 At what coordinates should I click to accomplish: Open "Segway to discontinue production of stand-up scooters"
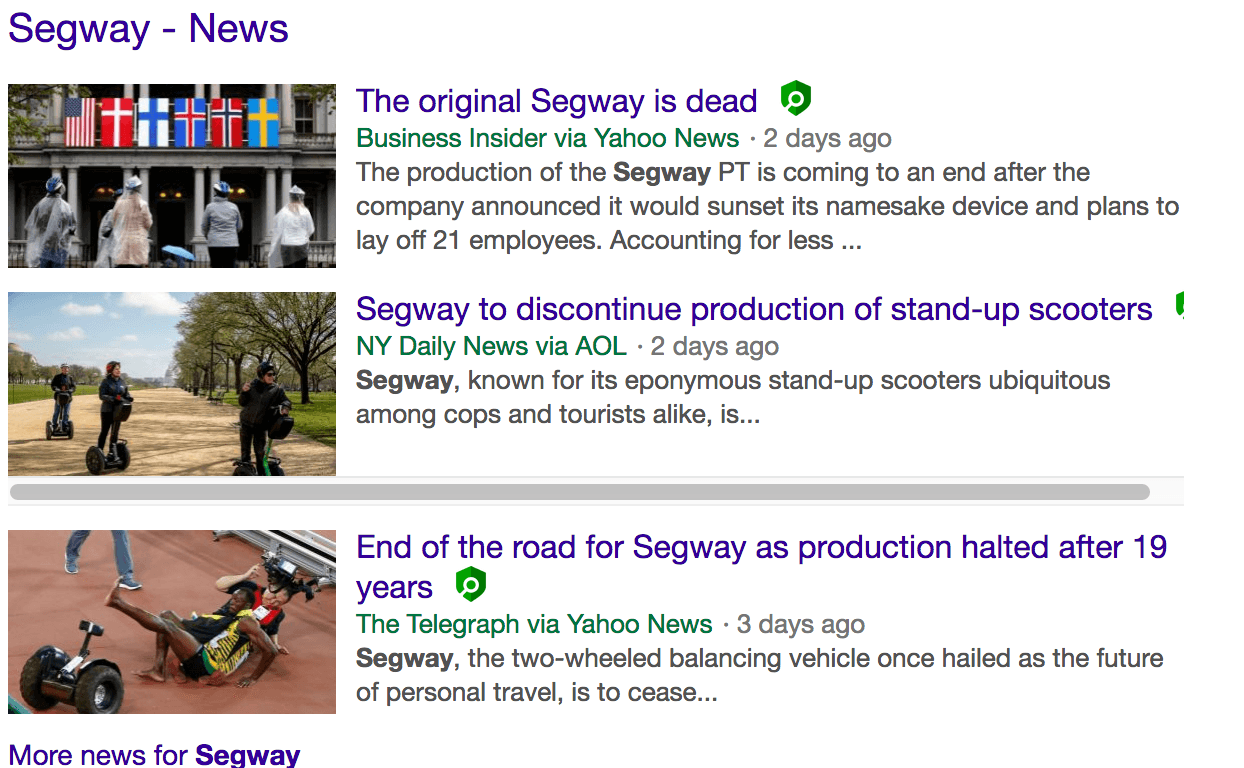(754, 309)
